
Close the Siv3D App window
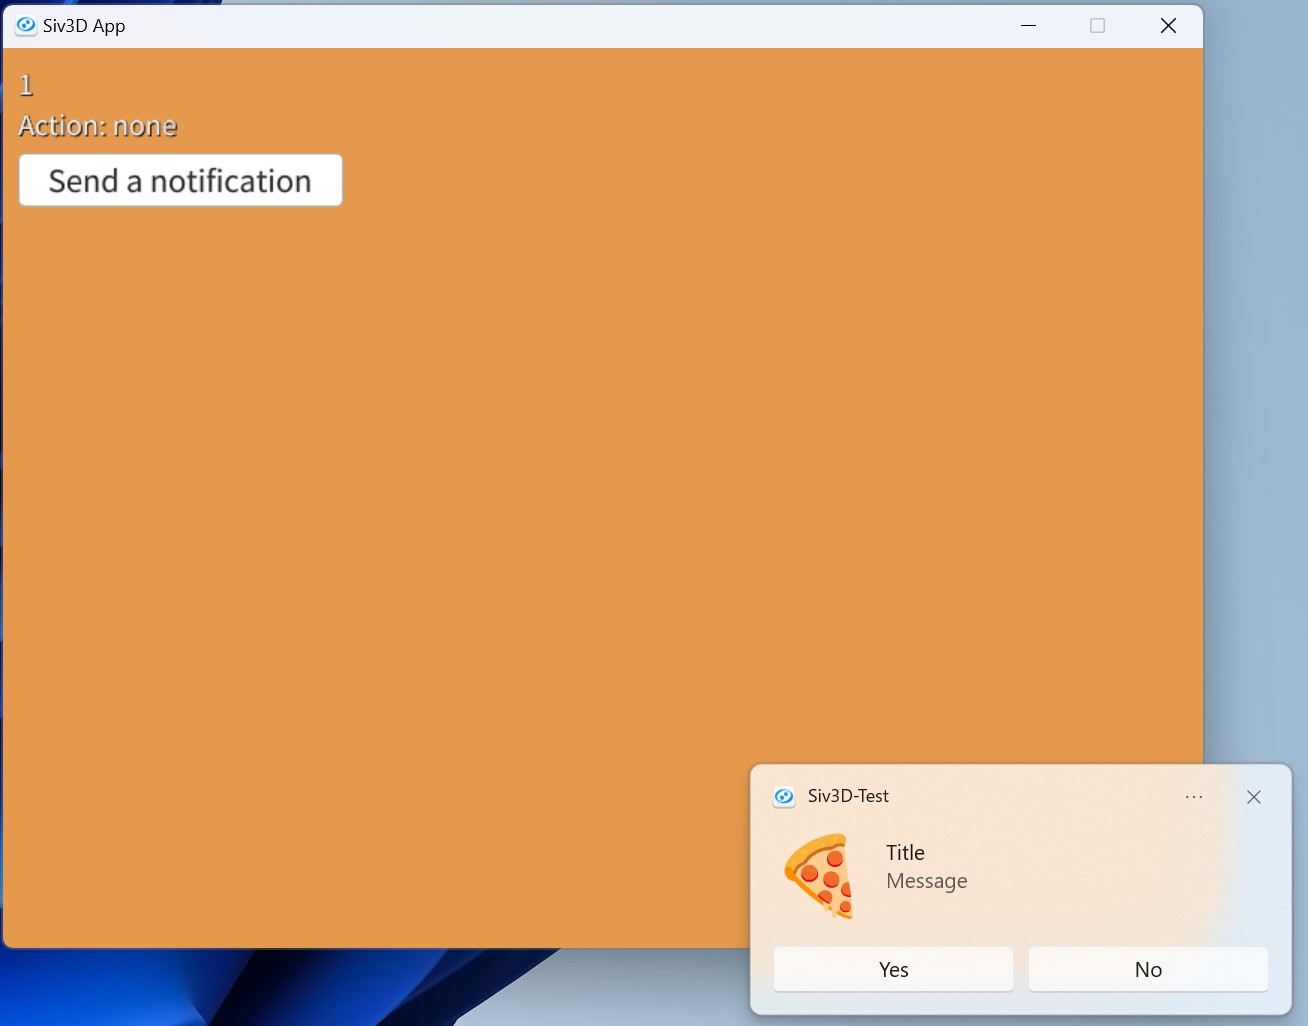pos(1168,25)
